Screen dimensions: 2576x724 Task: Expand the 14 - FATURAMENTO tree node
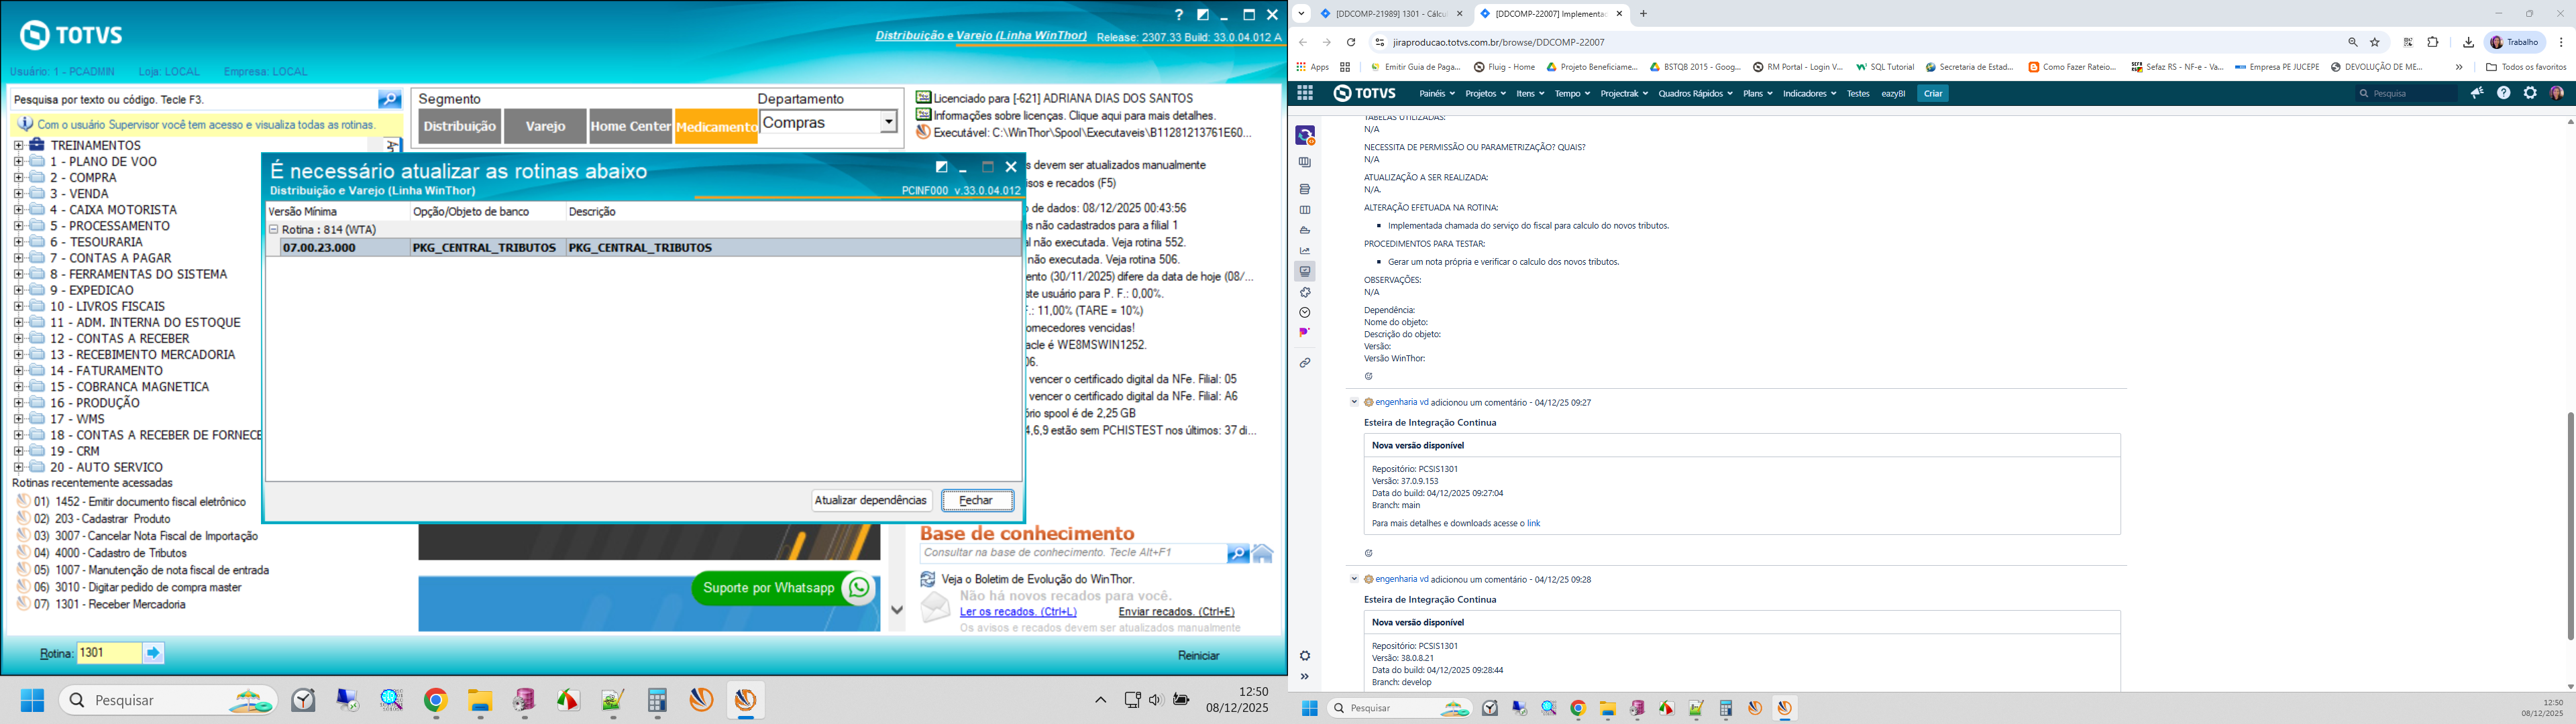coord(18,371)
